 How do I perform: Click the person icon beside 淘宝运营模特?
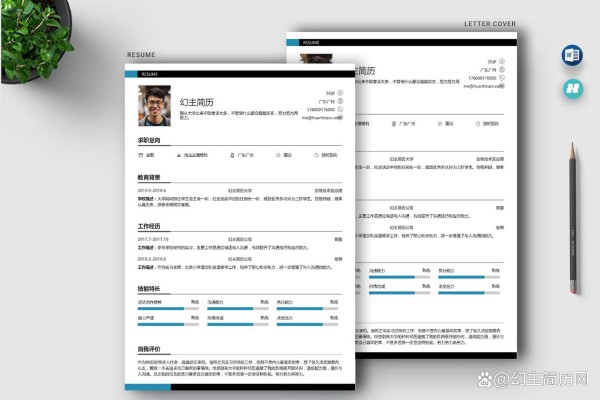point(179,155)
